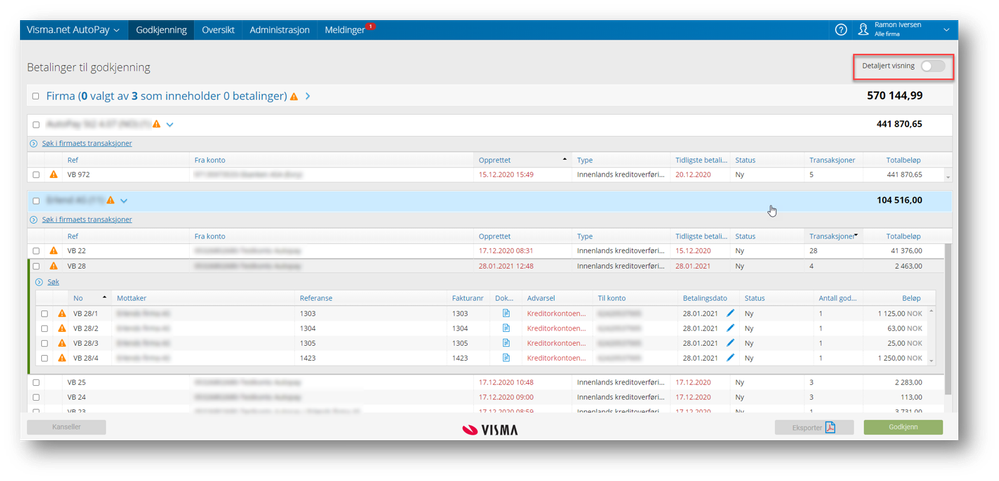Sort by the No column header

(x=89, y=298)
